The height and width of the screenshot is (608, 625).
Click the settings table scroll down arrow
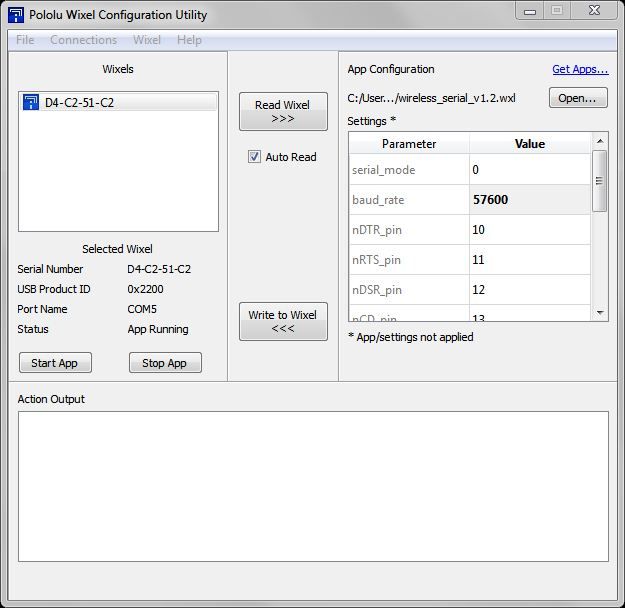(599, 313)
